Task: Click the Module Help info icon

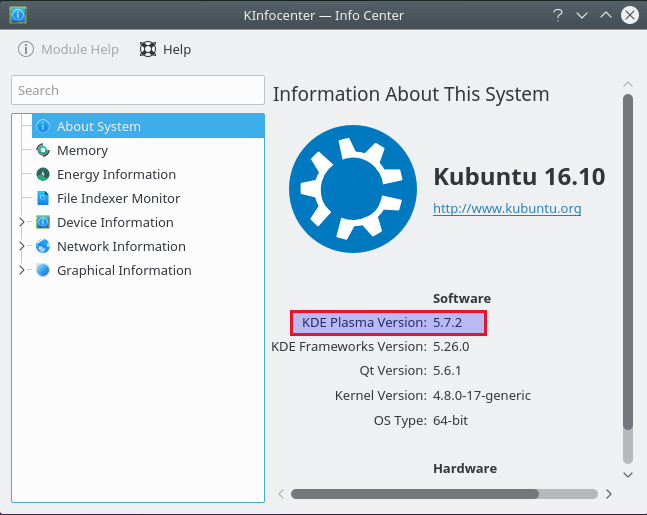Action: coord(26,50)
